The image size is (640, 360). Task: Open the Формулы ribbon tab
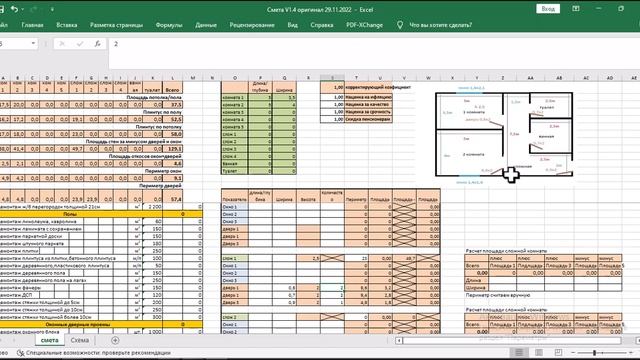pyautogui.click(x=169, y=25)
